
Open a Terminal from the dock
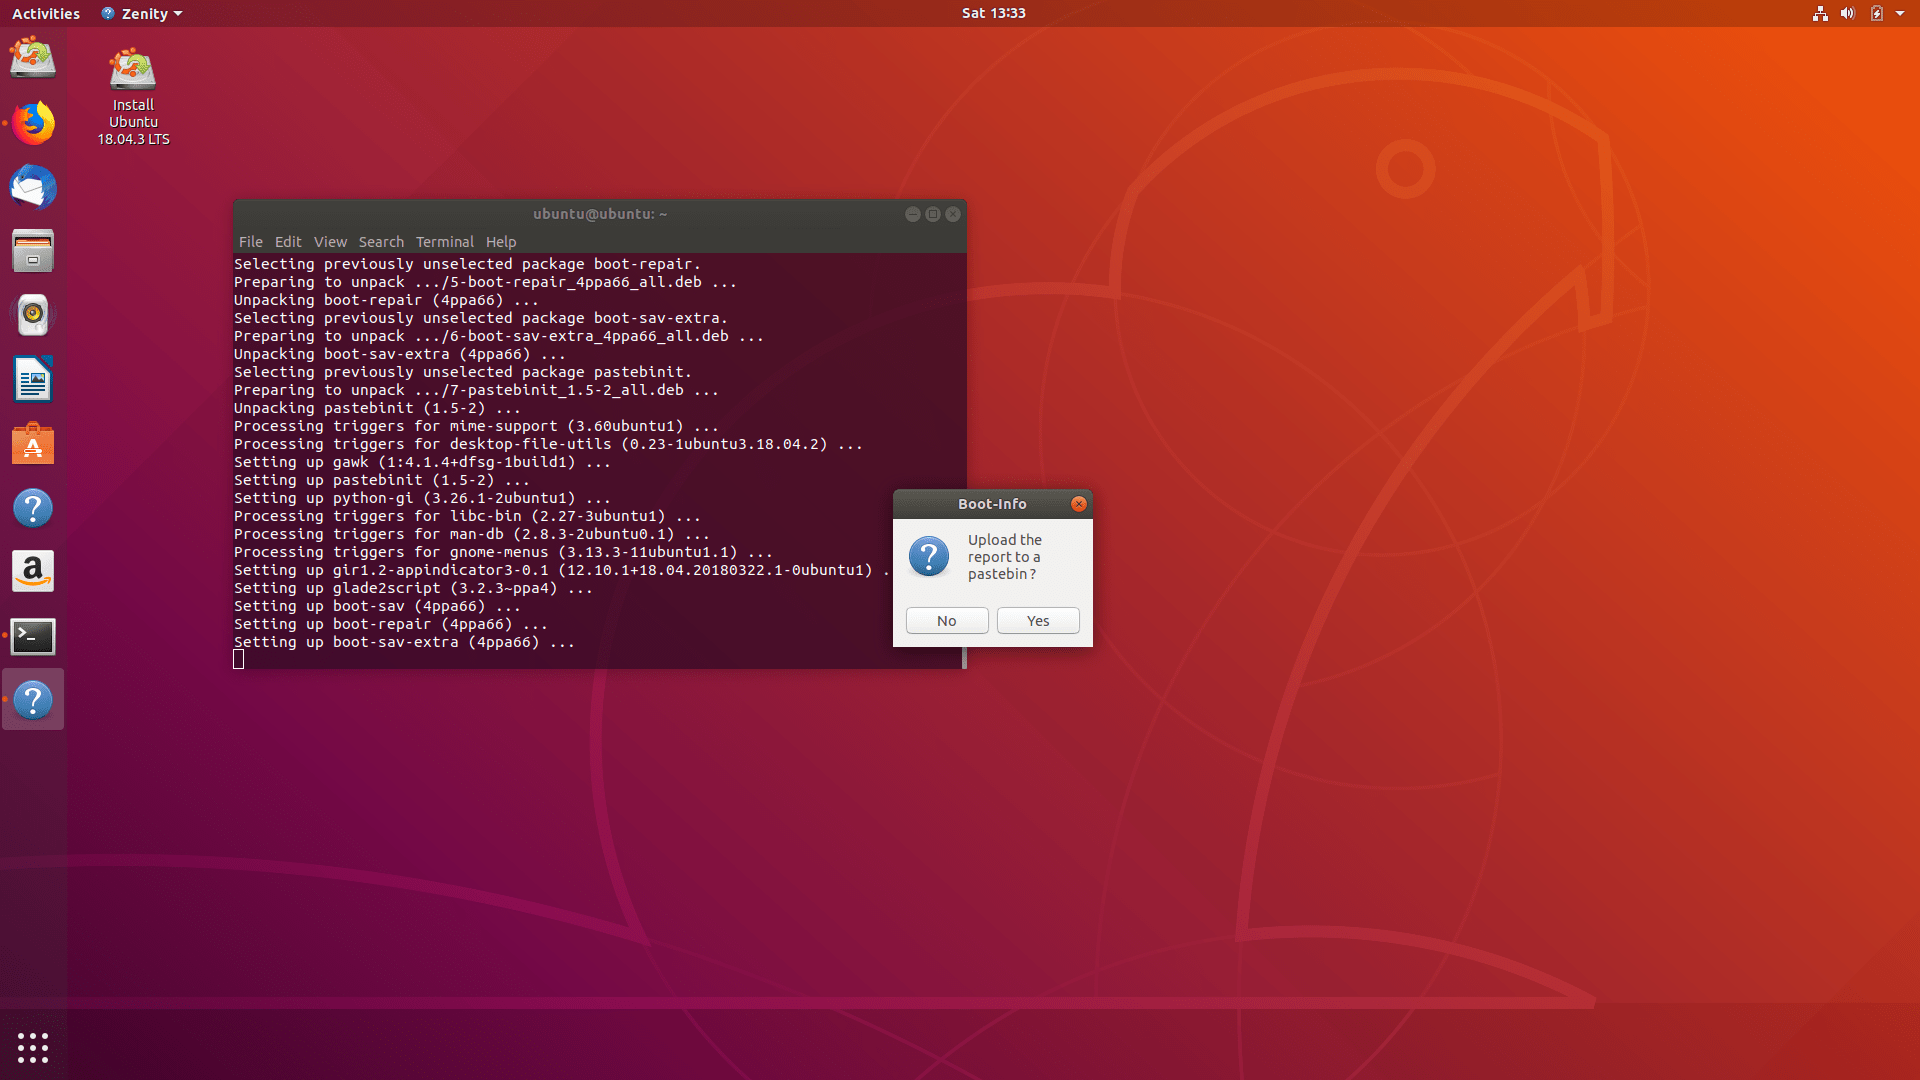point(33,636)
